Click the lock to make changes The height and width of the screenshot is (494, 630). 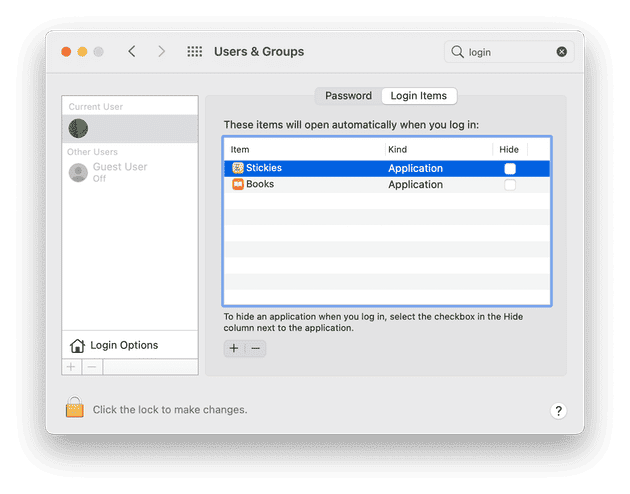[75, 407]
